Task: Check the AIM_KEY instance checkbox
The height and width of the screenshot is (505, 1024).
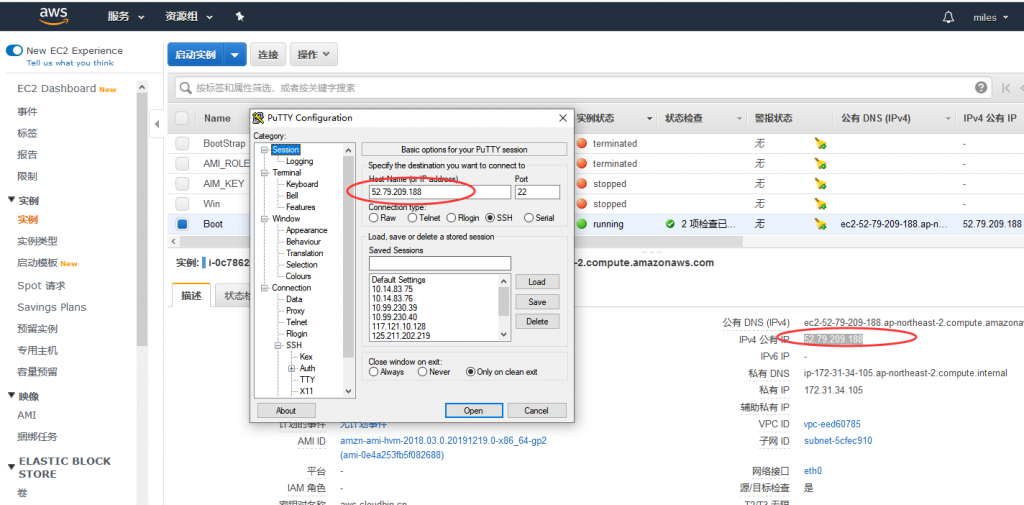Action: click(182, 184)
